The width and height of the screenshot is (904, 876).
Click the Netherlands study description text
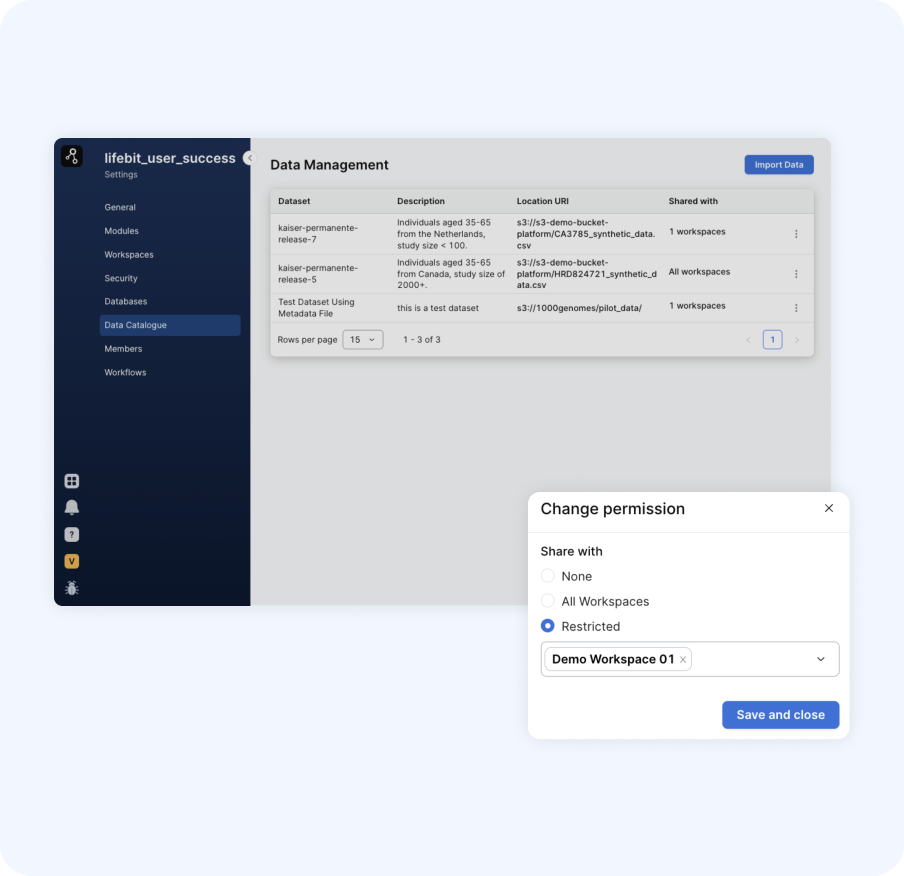[x=444, y=234]
